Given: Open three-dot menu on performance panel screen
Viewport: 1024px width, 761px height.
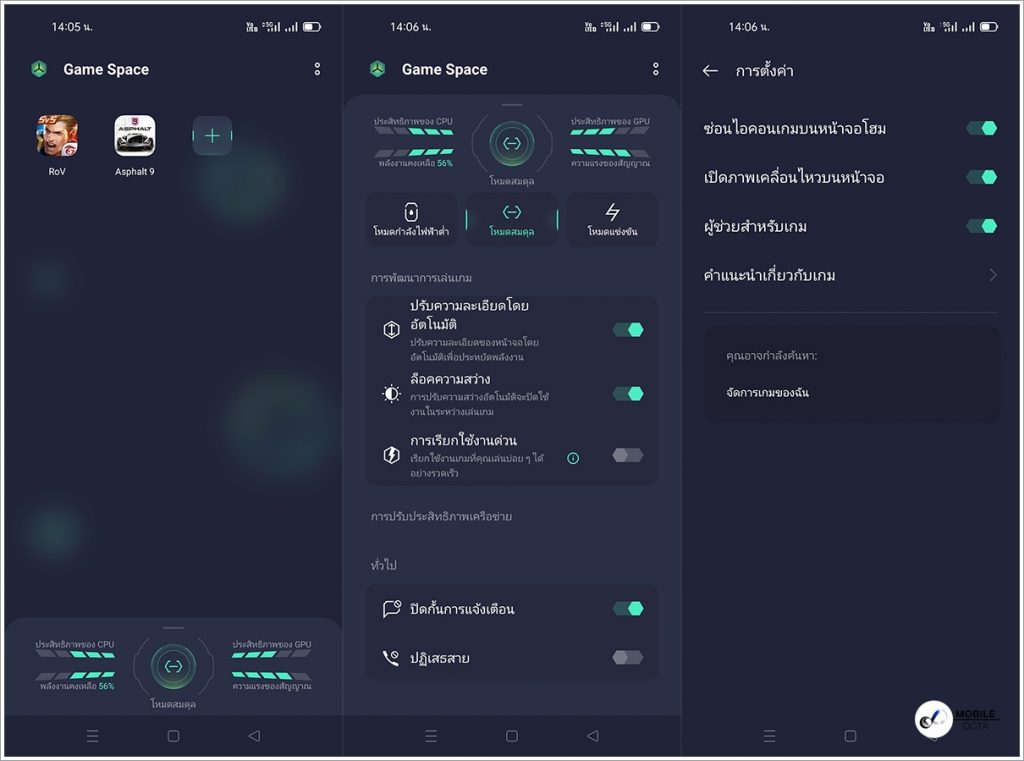Looking at the screenshot, I should click(656, 69).
